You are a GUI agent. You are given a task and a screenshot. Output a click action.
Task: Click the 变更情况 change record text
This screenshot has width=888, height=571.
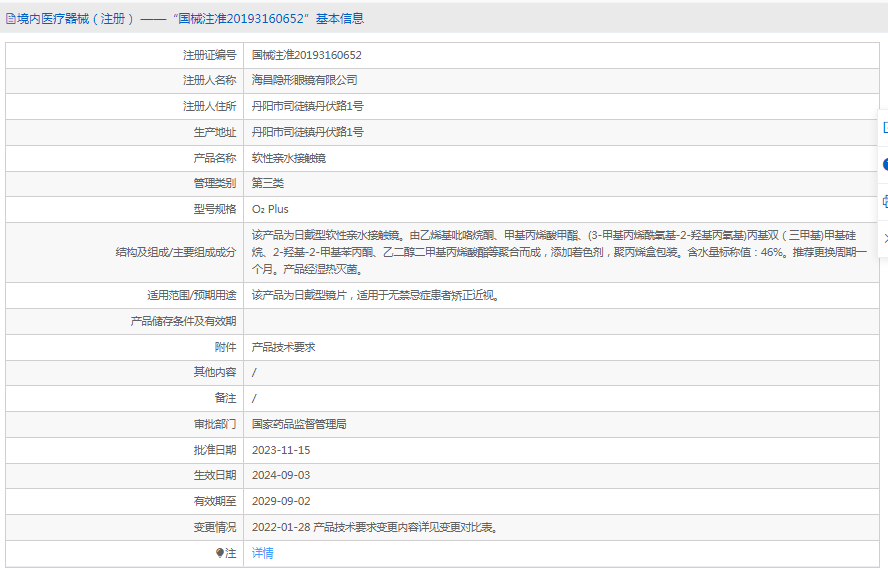click(374, 527)
